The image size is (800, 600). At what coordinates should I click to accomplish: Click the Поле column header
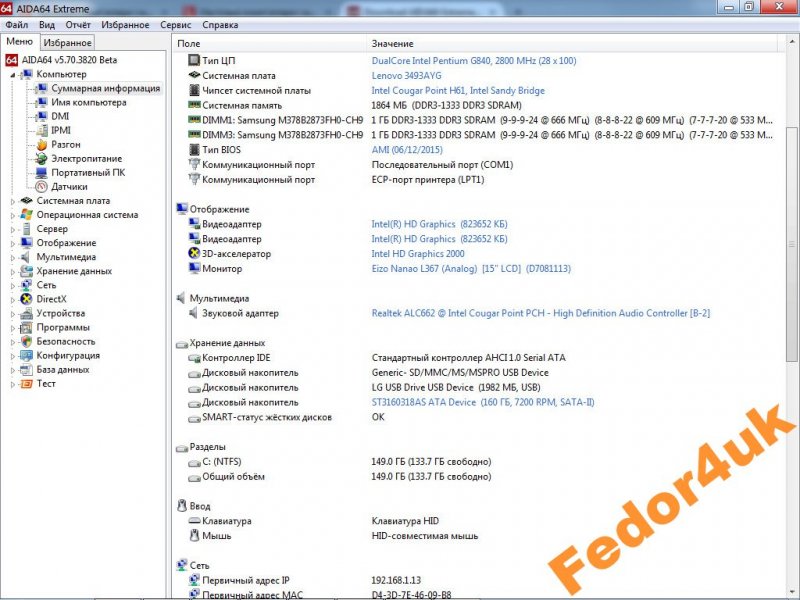[189, 44]
